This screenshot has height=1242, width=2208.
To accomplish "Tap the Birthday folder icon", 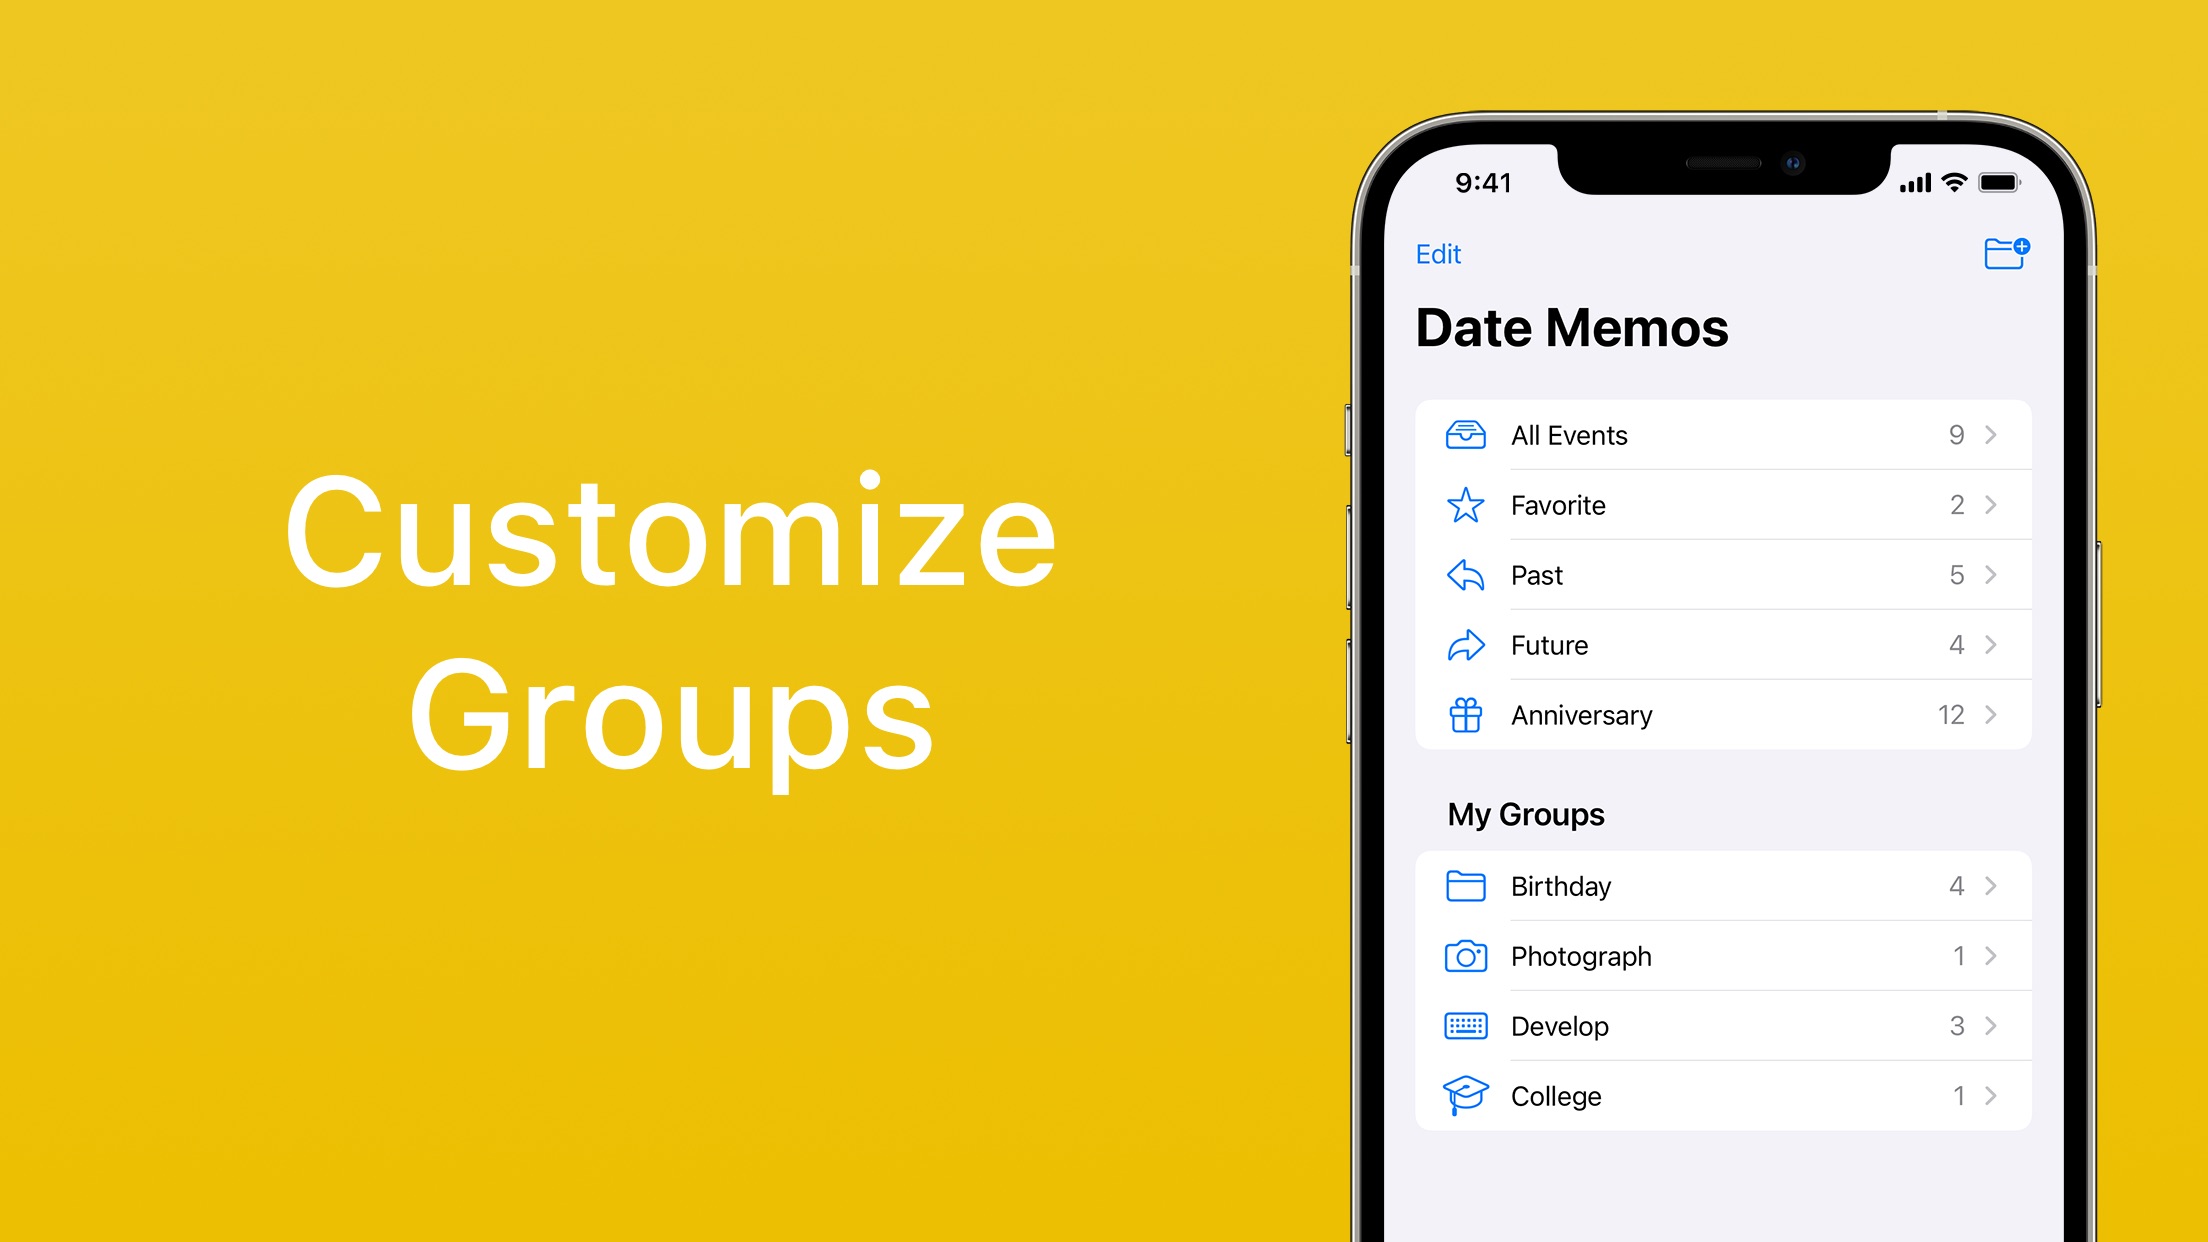I will pos(1463,887).
